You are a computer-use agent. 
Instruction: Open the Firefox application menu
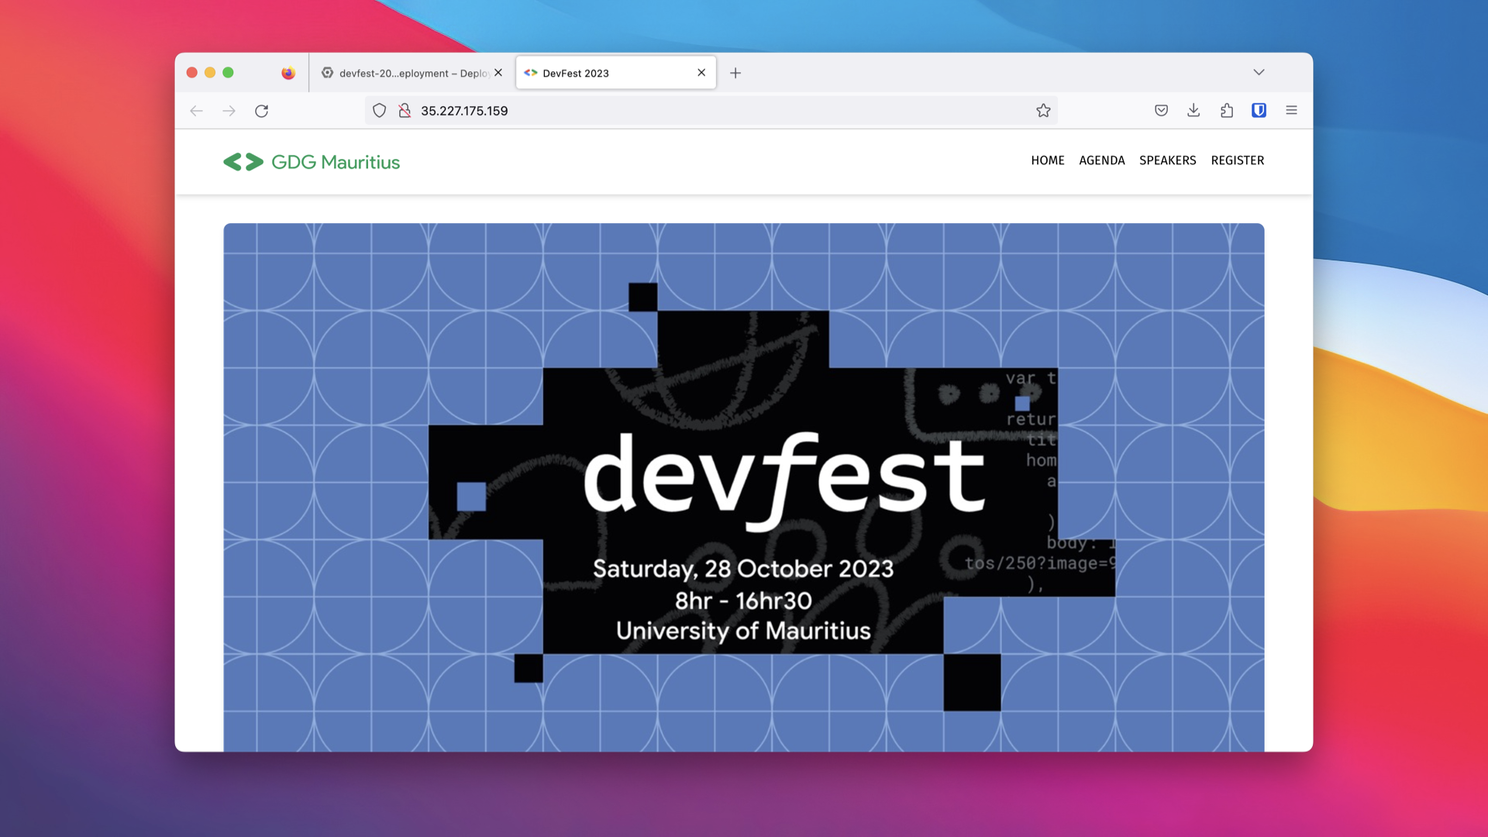tap(1292, 111)
